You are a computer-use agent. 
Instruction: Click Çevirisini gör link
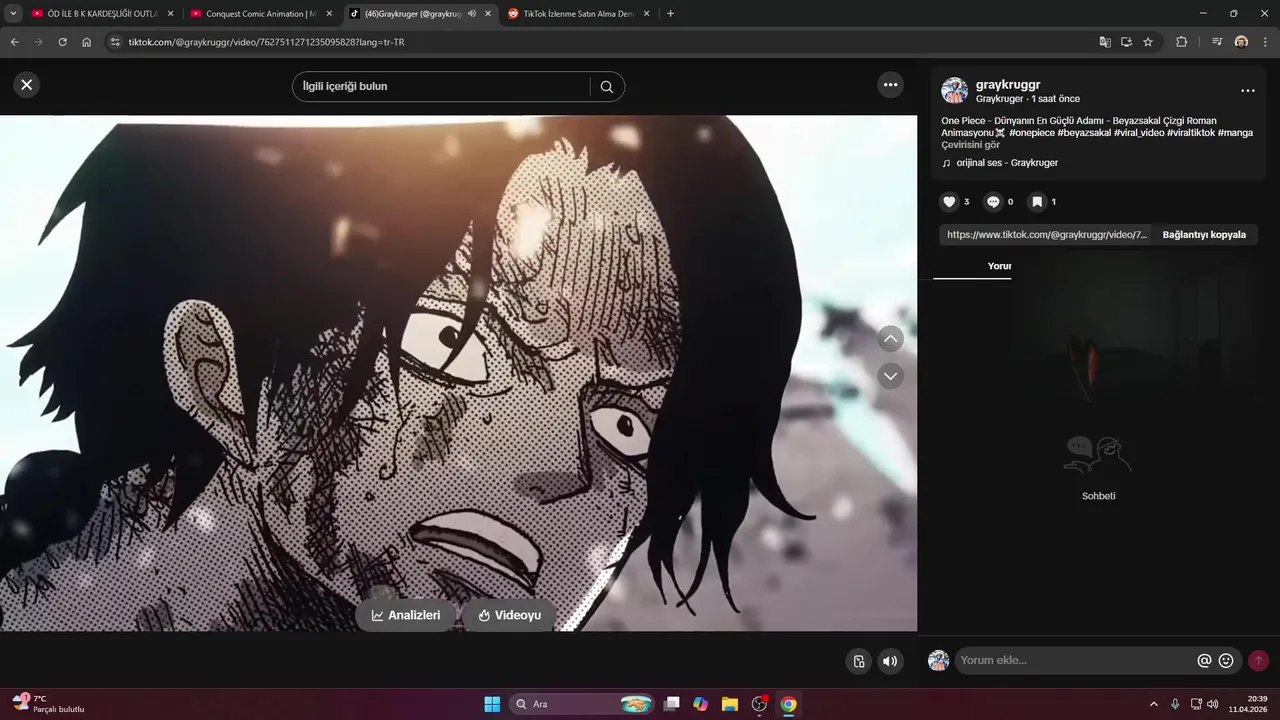pyautogui.click(x=970, y=145)
